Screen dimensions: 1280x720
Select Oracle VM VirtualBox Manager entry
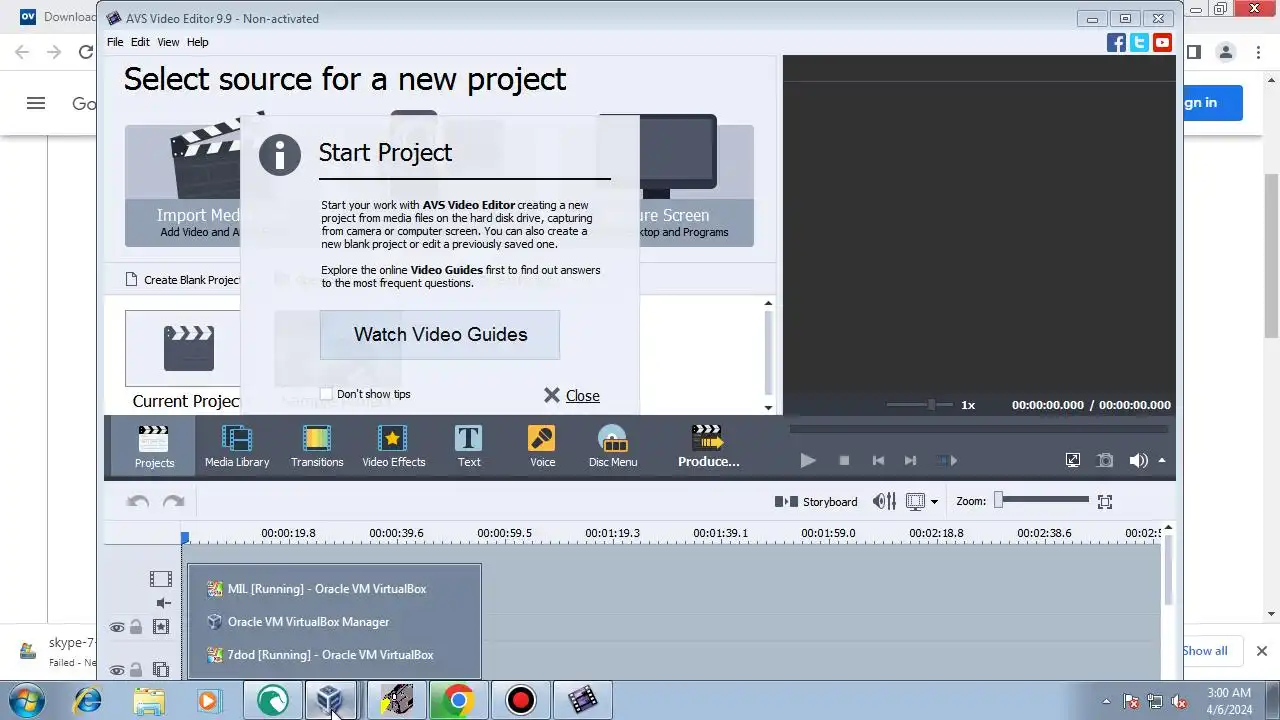click(x=334, y=622)
